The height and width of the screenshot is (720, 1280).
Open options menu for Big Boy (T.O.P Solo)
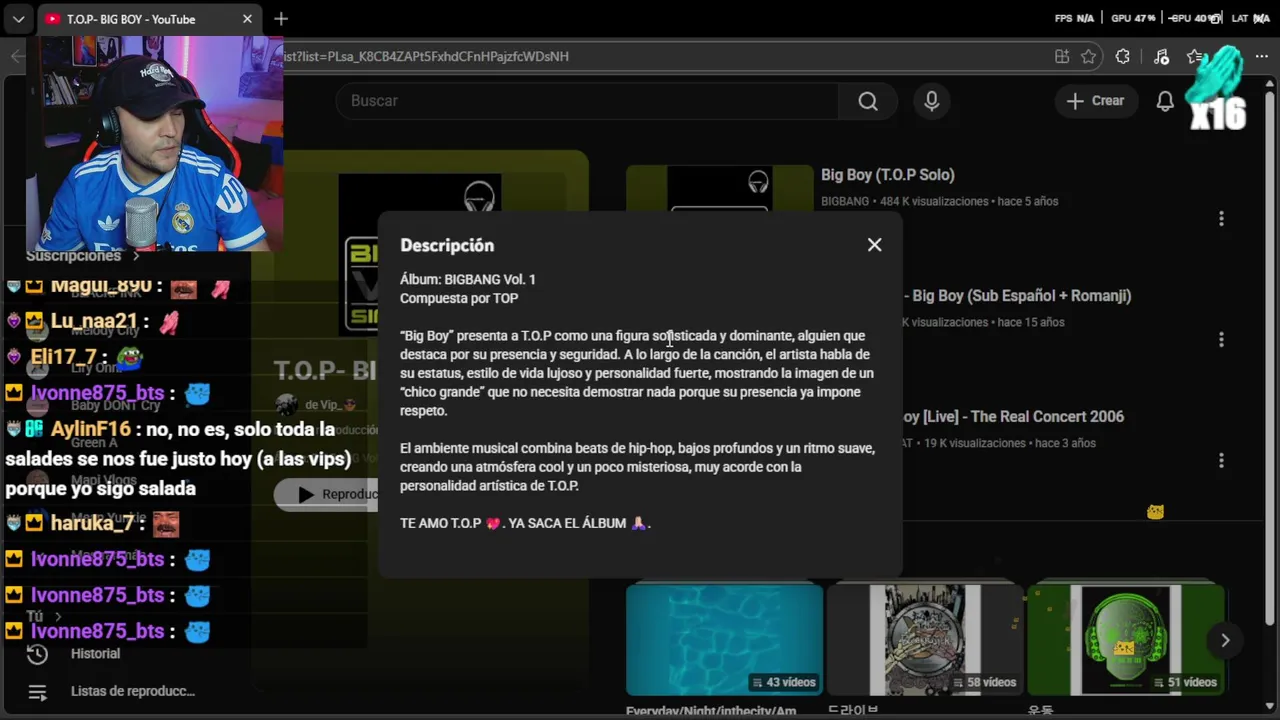pos(1221,219)
